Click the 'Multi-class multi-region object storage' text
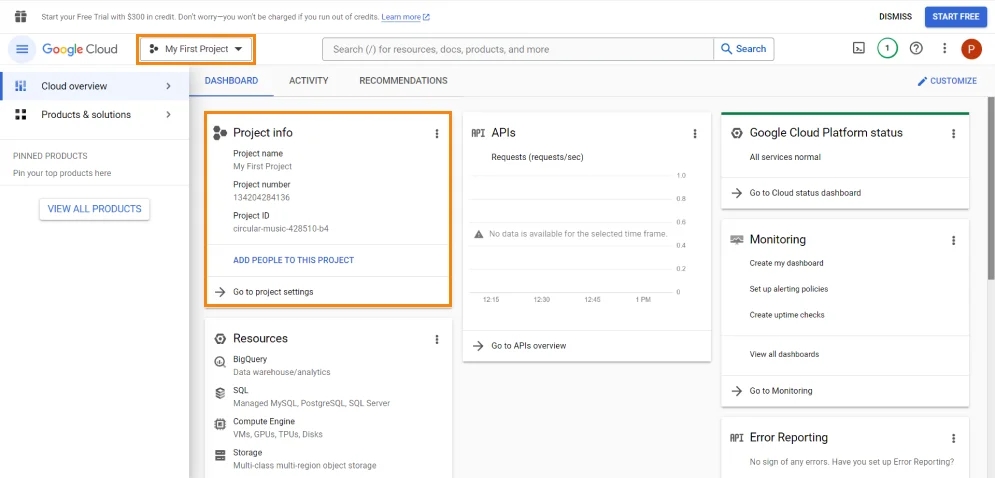This screenshot has height=478, width=995. tap(305, 465)
